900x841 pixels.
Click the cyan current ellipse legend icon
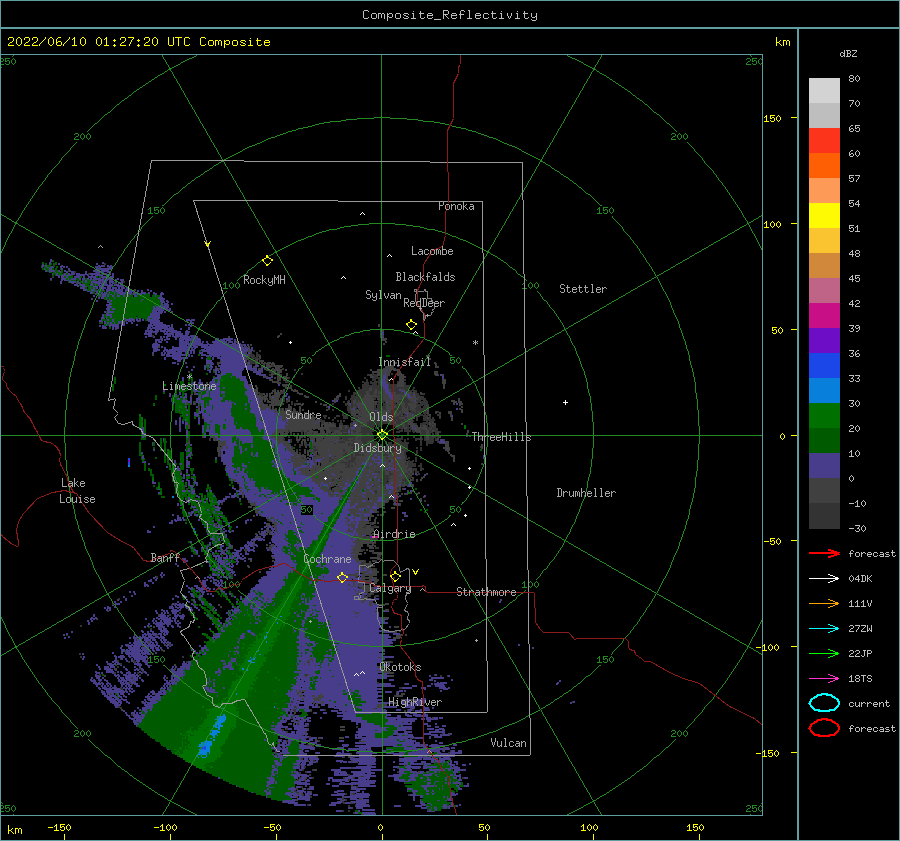tap(824, 703)
